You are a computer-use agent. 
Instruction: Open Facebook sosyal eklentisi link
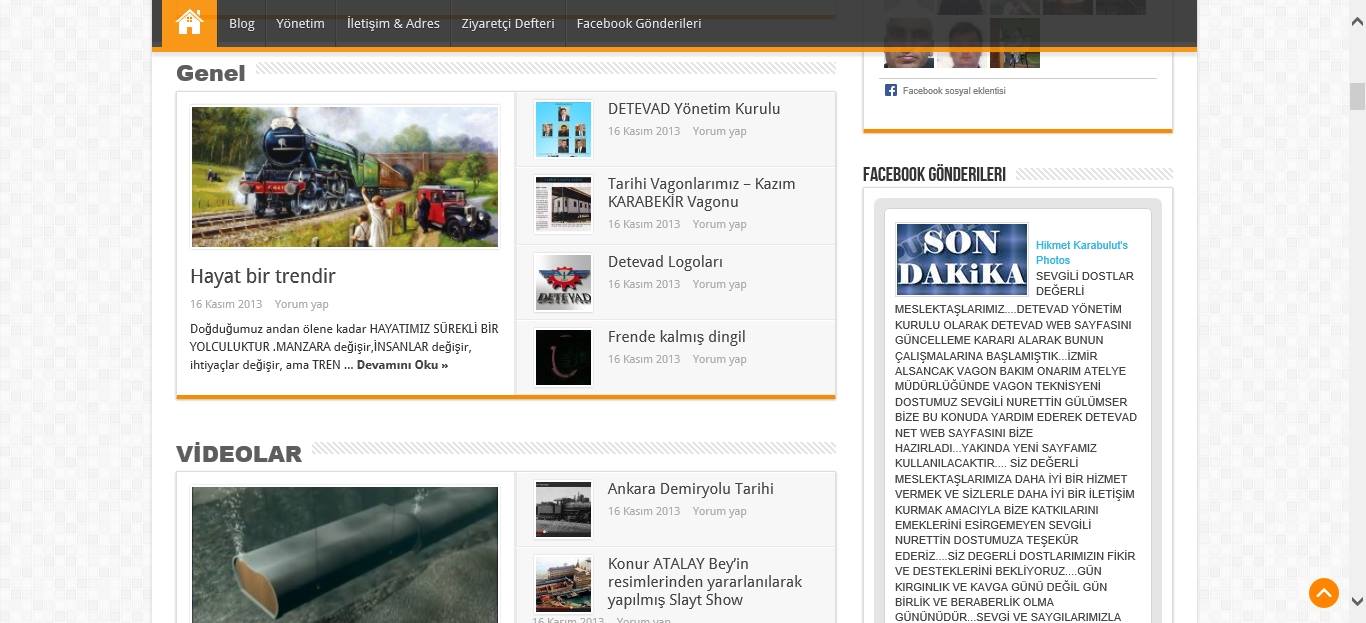point(954,91)
